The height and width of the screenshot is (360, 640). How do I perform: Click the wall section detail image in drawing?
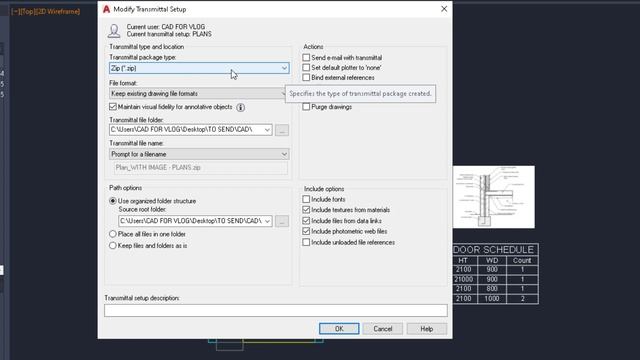point(493,197)
